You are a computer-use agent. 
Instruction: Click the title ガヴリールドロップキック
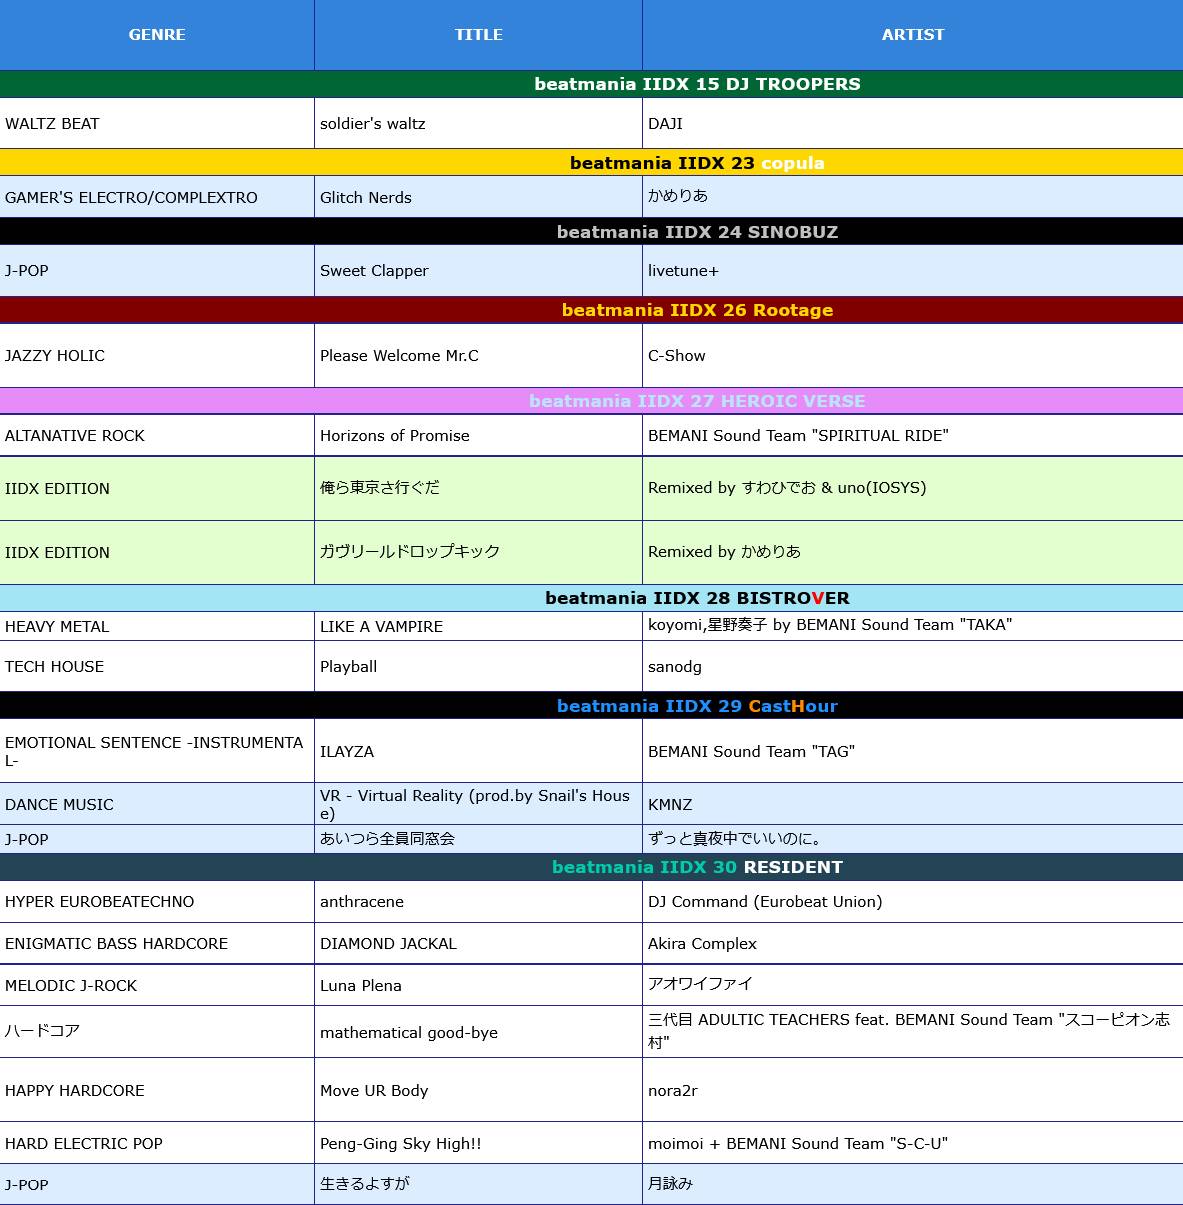click(x=409, y=552)
